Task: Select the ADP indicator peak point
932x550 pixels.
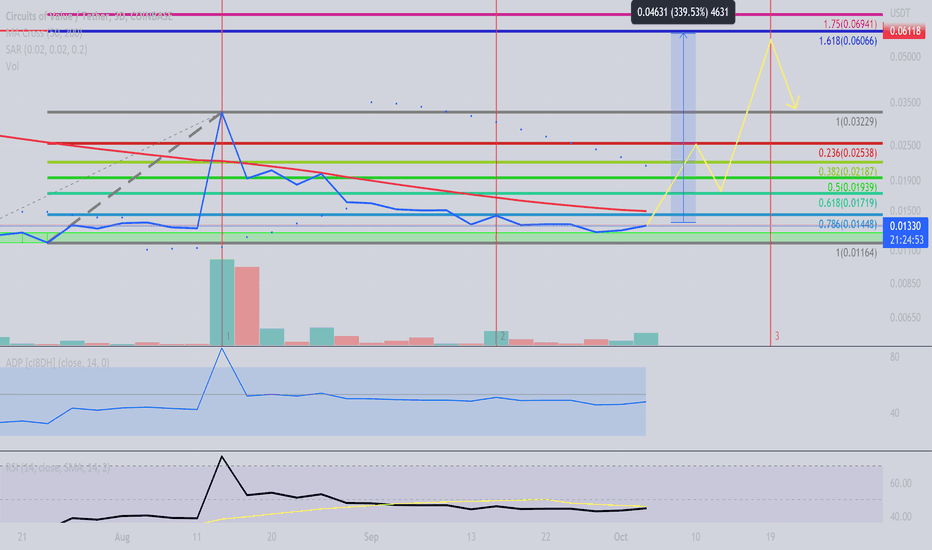Action: coord(222,349)
